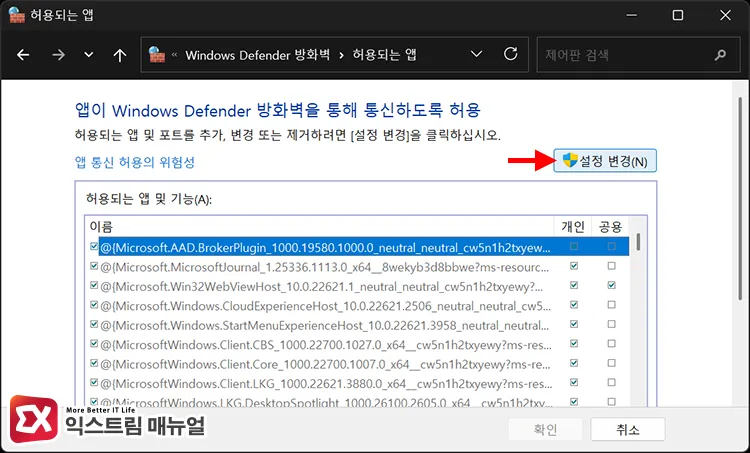
Task: Click the 공용 column header
Action: 610,227
